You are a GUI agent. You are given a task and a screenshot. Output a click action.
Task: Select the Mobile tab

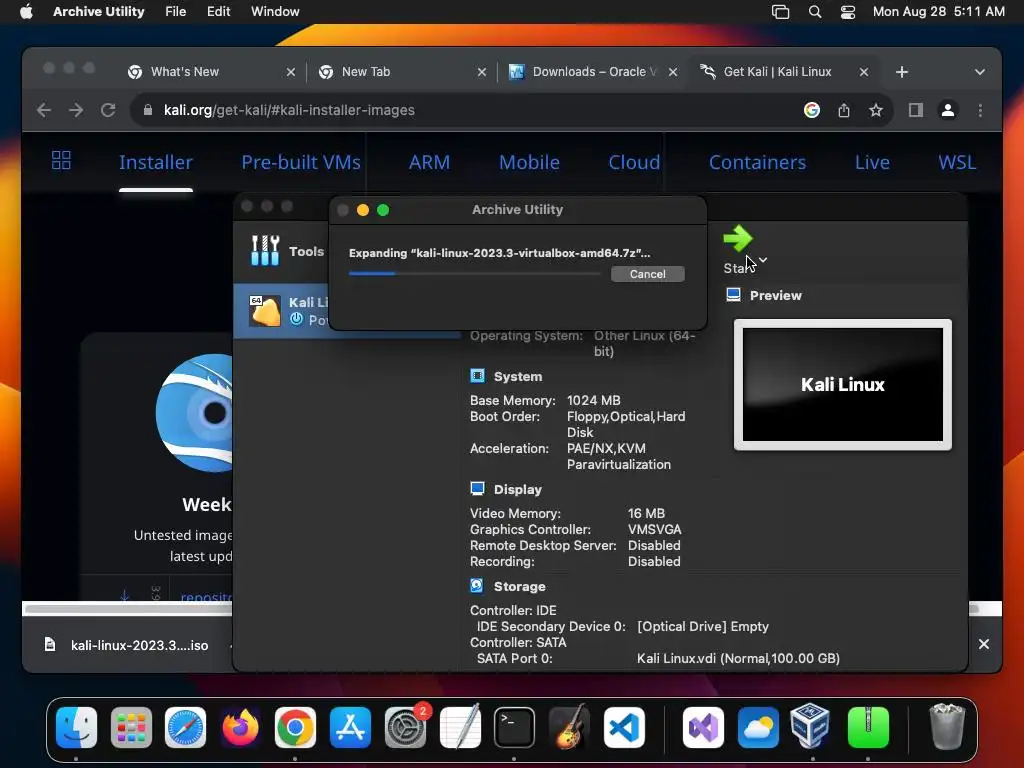coord(529,162)
